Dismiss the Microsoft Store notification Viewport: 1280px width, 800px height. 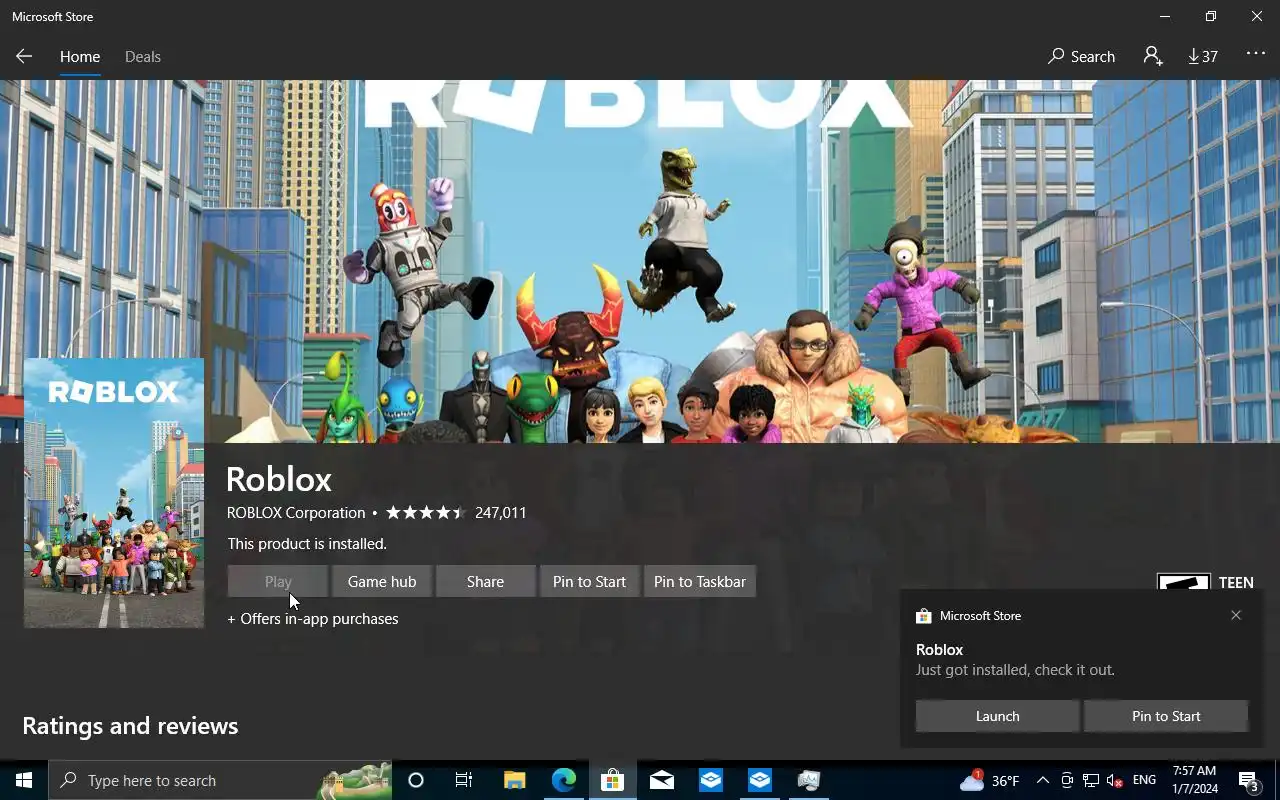(x=1236, y=615)
